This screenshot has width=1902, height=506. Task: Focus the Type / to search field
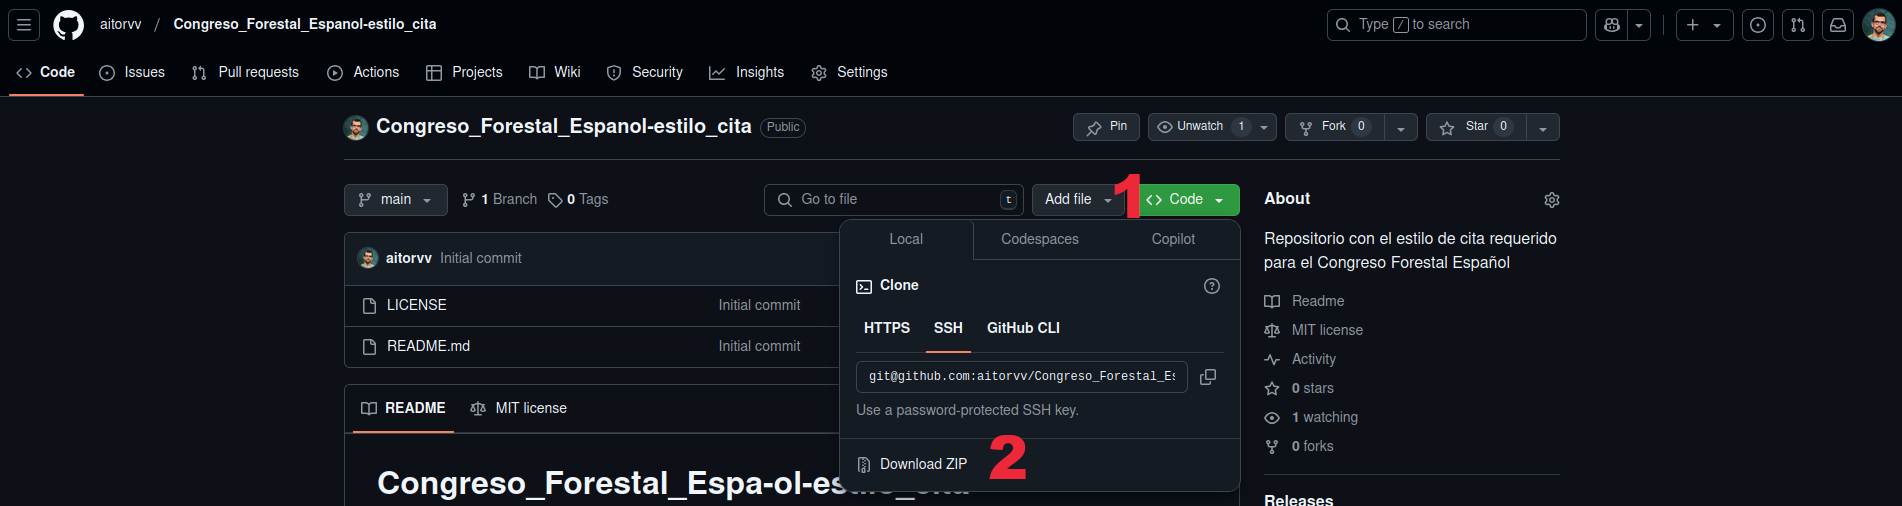(1457, 25)
